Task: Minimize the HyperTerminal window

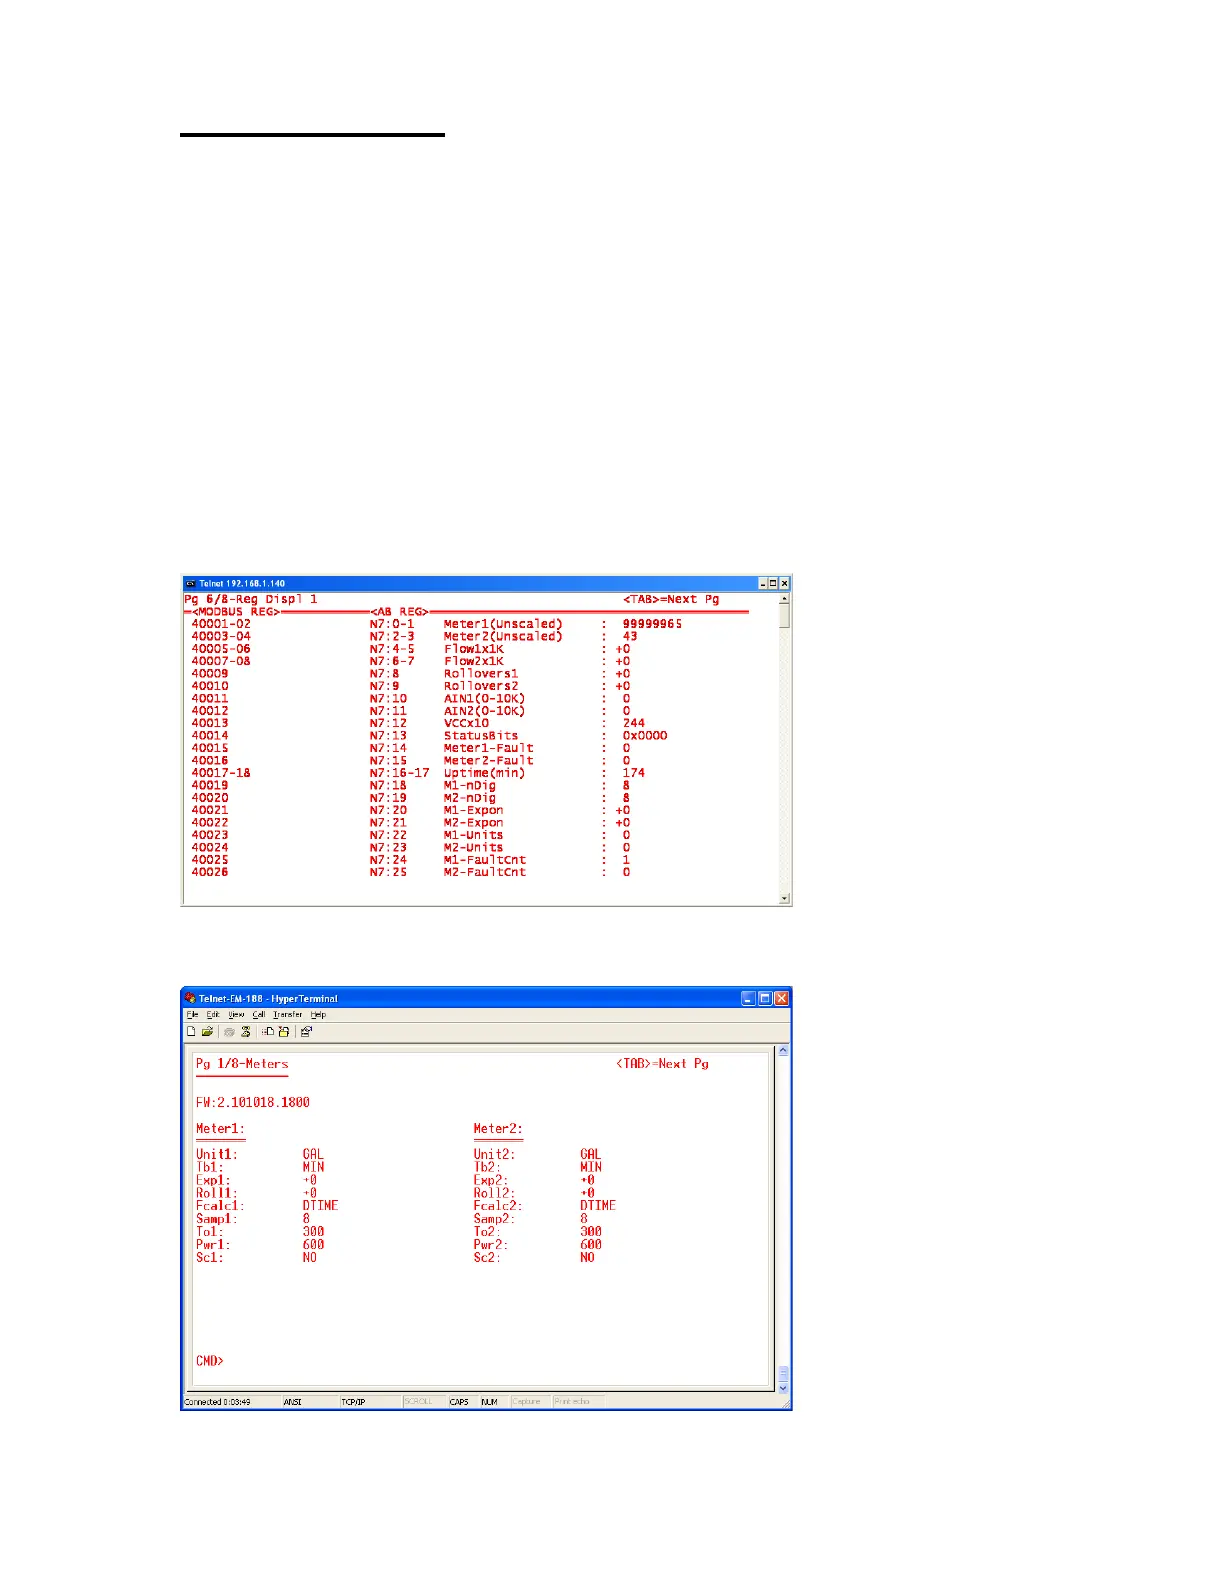Action: (x=748, y=998)
